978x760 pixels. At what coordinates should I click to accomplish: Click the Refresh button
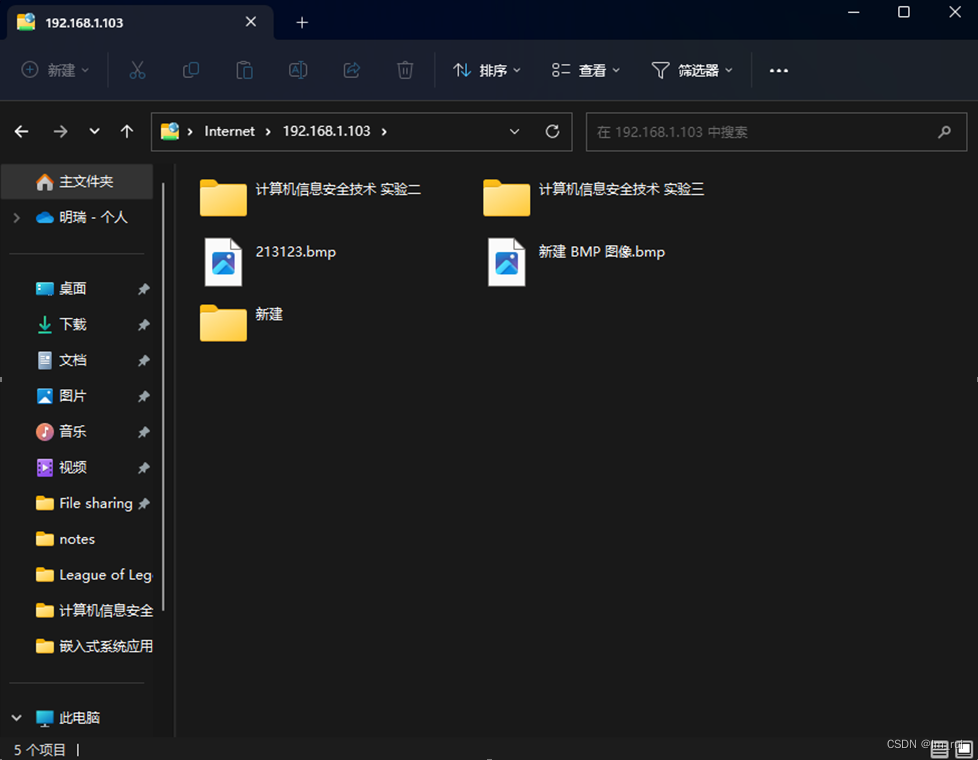(x=552, y=132)
